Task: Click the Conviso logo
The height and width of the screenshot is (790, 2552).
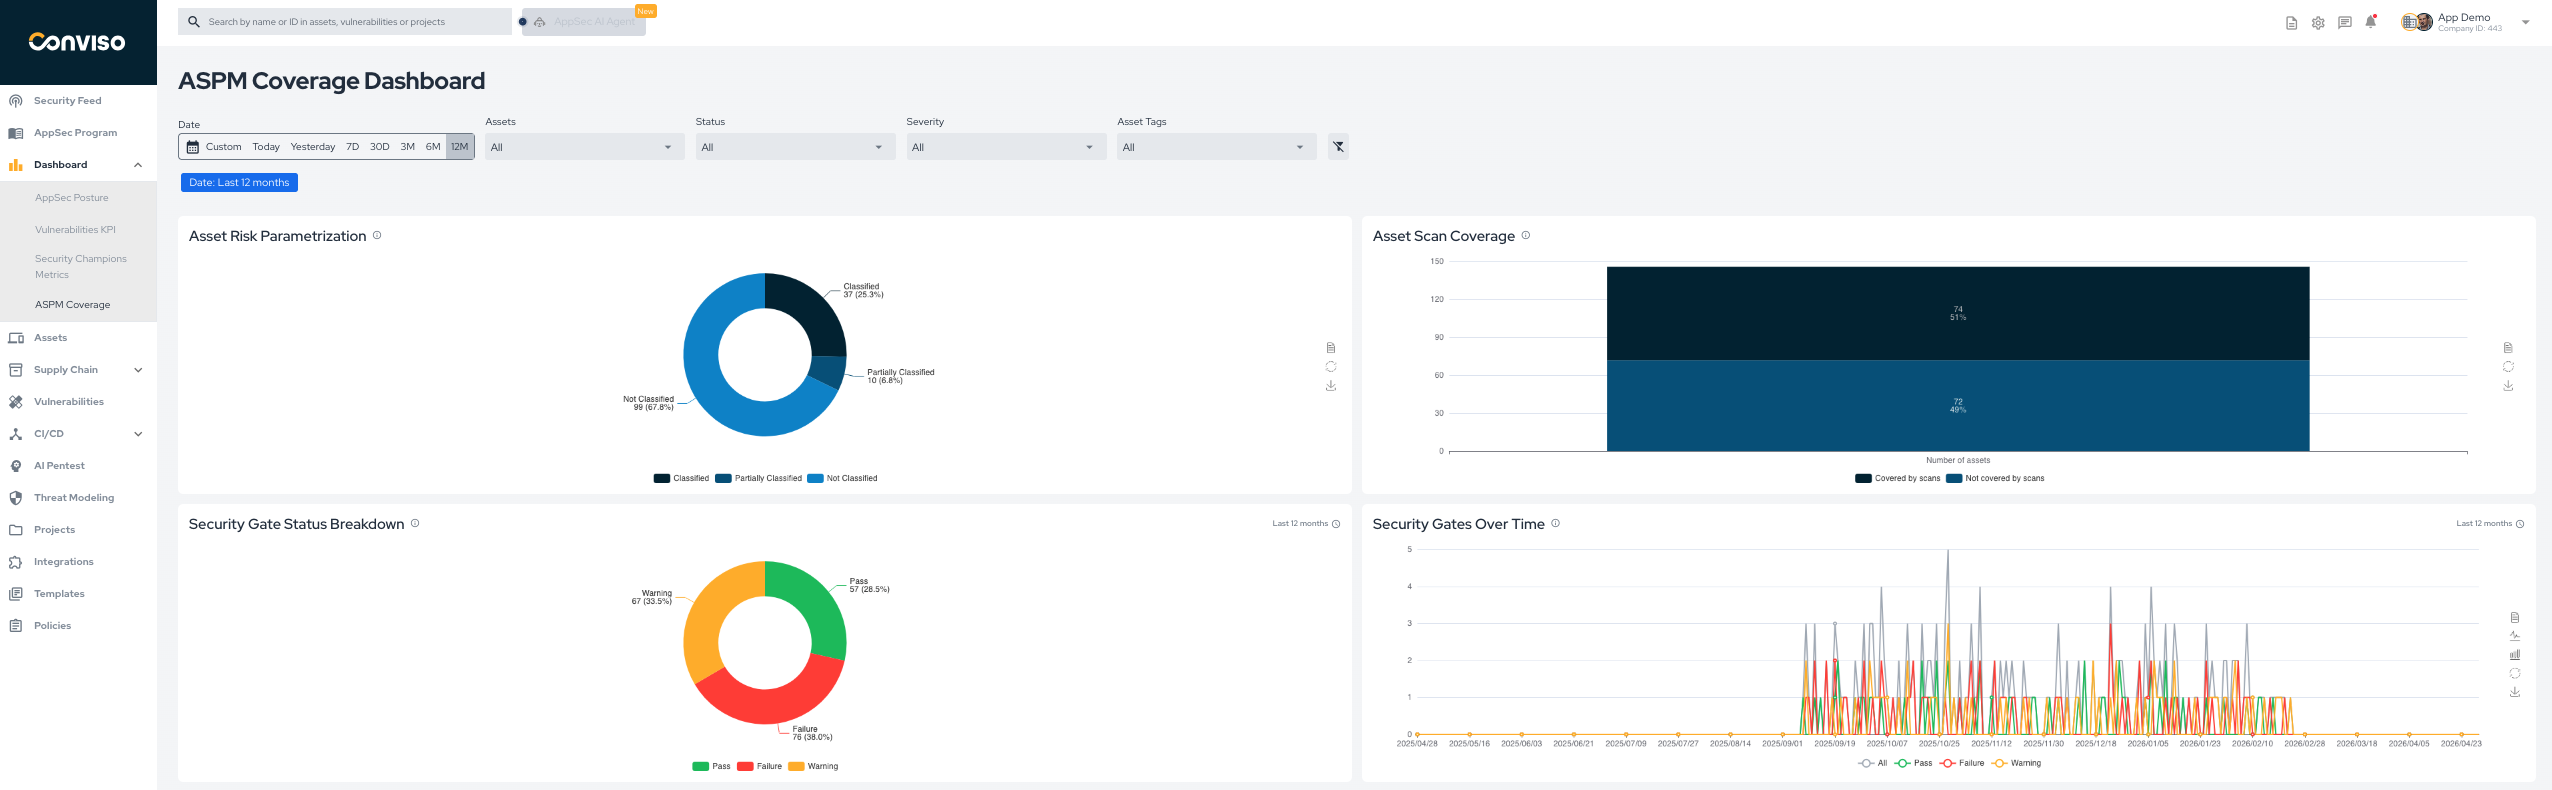Action: [77, 42]
